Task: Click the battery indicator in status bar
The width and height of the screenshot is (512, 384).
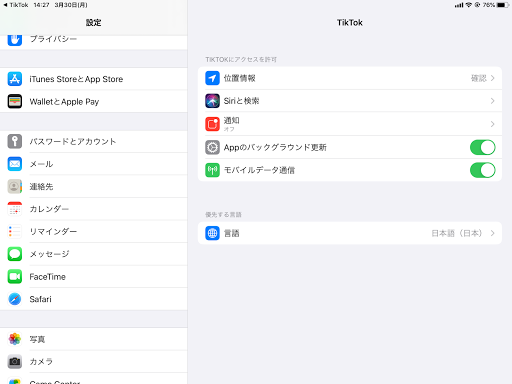Action: click(x=503, y=5)
